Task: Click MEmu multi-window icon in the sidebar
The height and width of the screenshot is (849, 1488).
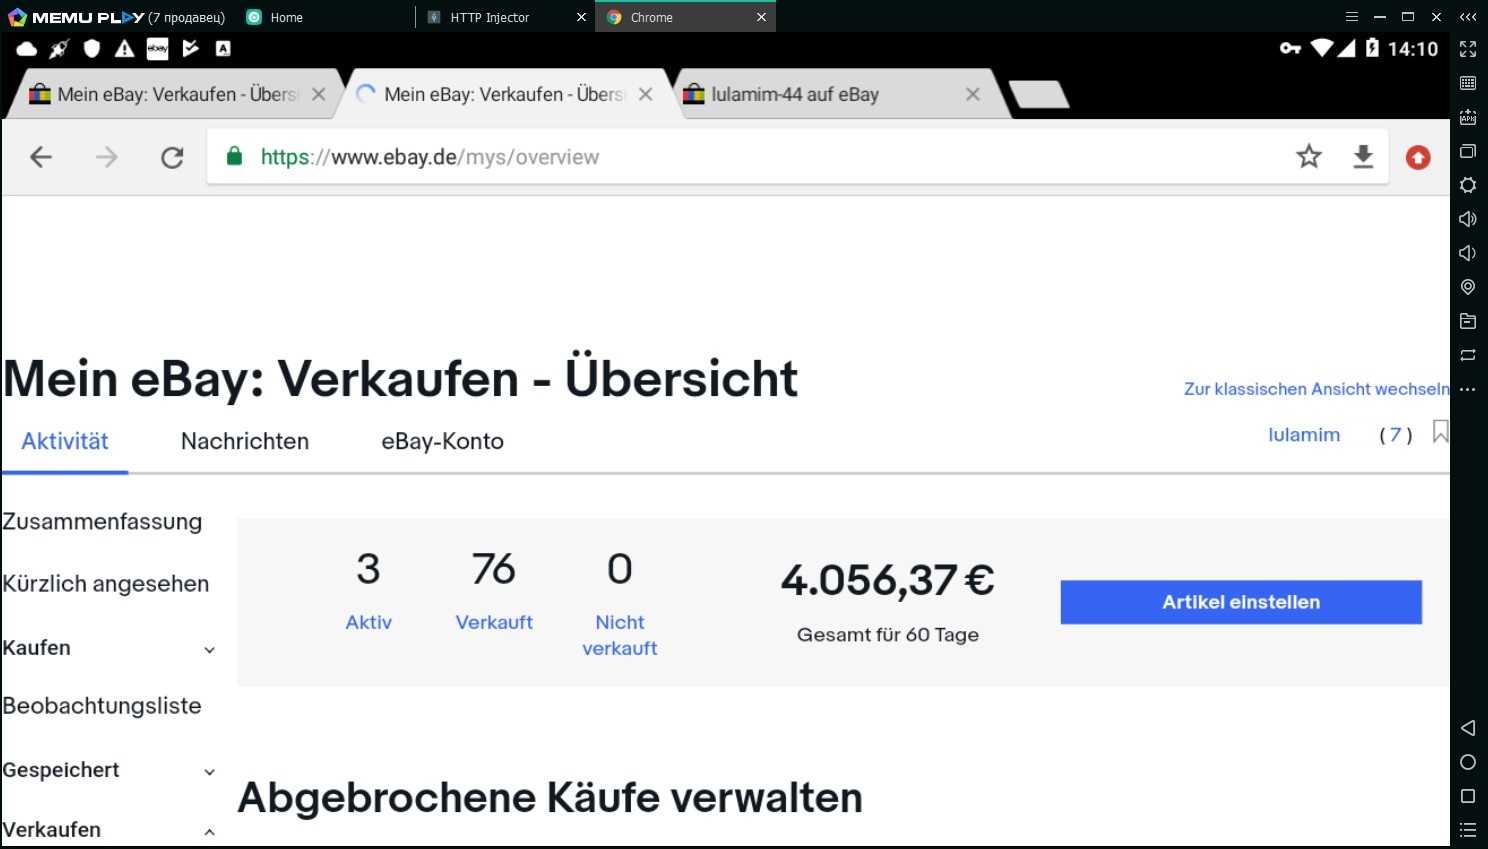Action: coord(1468,151)
